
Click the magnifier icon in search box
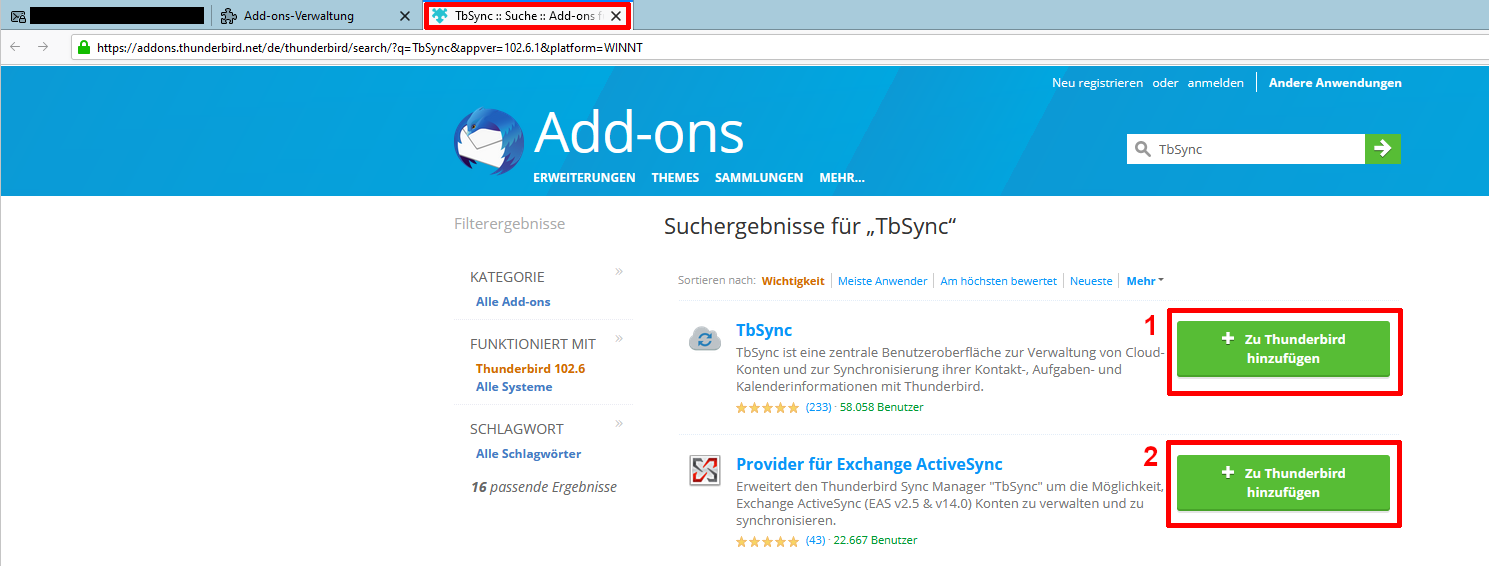tap(1143, 149)
